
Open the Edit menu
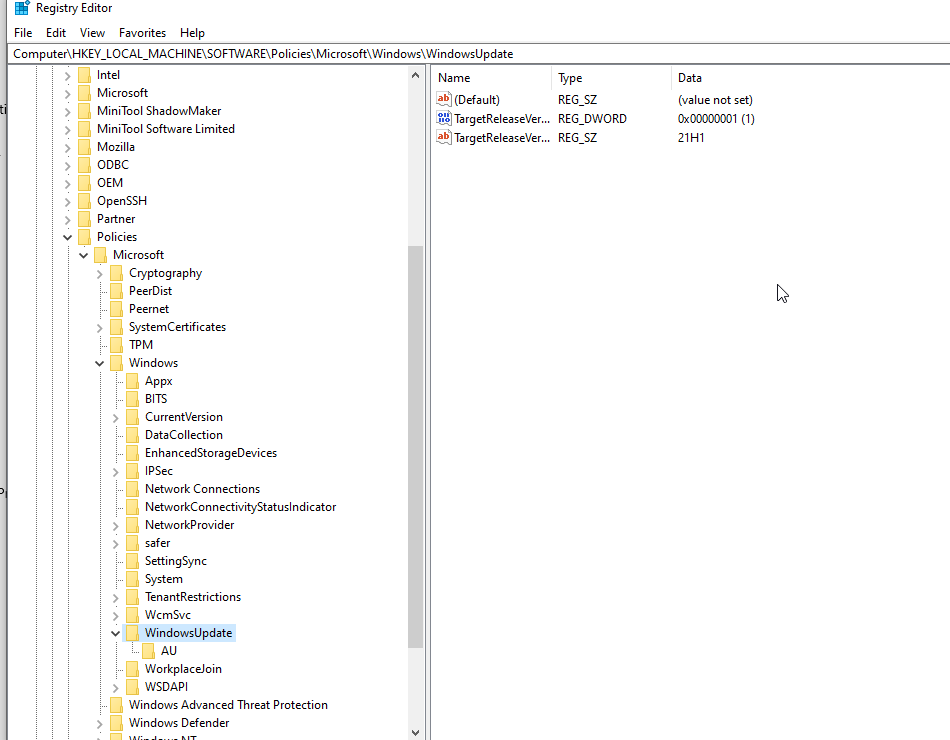(56, 33)
